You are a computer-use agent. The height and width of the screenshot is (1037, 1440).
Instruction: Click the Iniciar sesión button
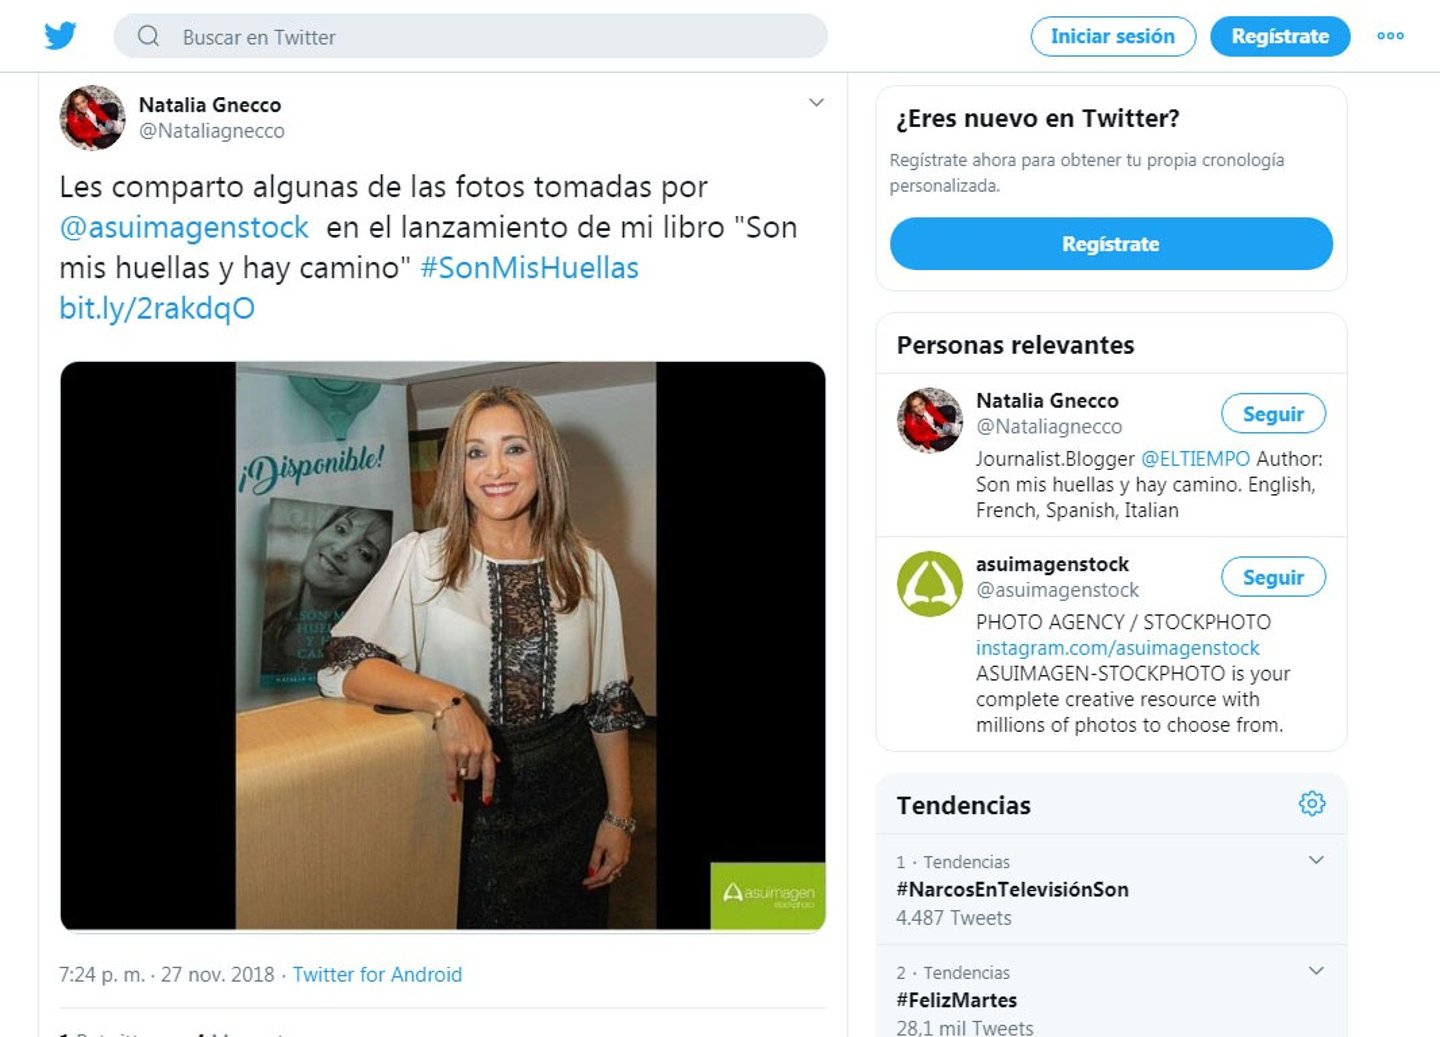(1113, 36)
